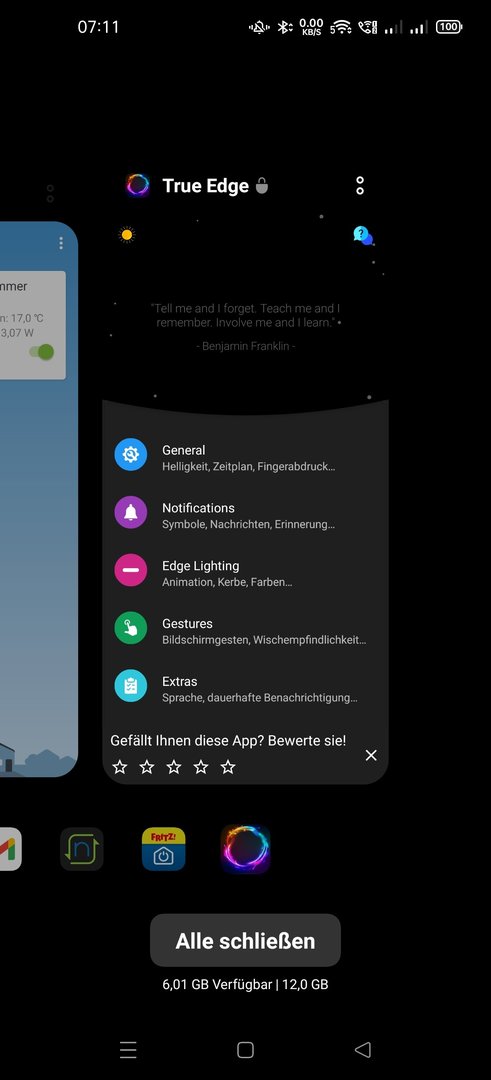Open the left app card's three-dot menu
This screenshot has width=491, height=1080.
point(50,194)
